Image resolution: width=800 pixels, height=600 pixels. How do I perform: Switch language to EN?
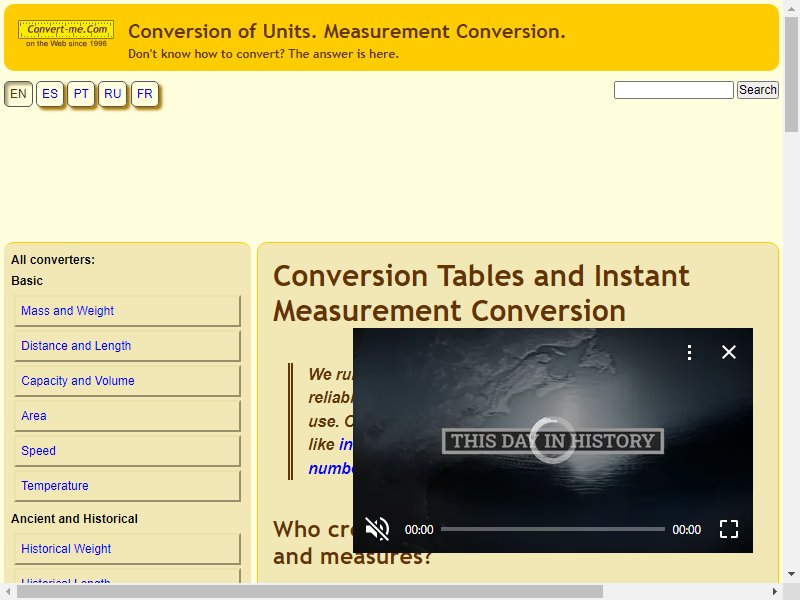(x=18, y=94)
